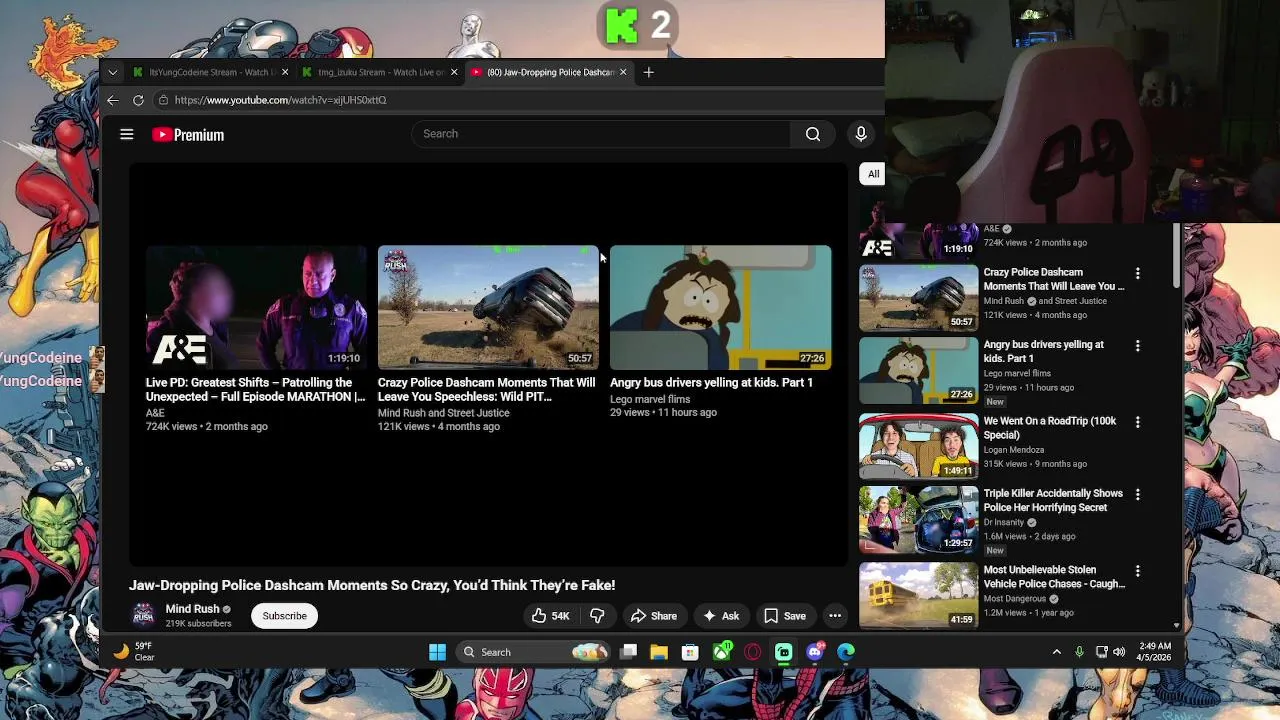Click the browser address bar URL
1280x720 pixels.
point(280,100)
